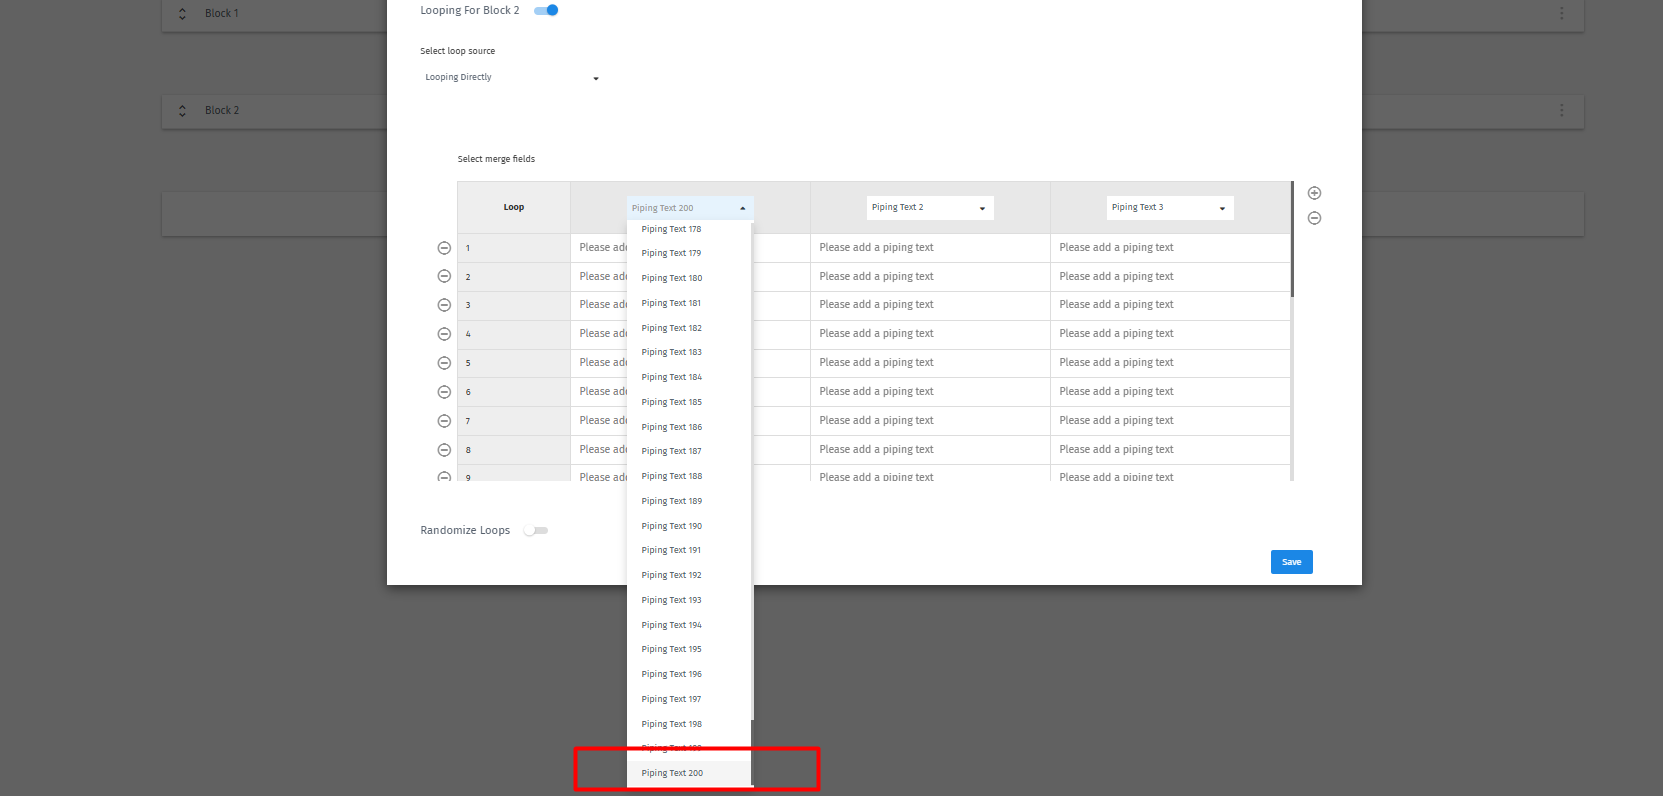The image size is (1663, 796).
Task: Edit row 1 Piping Text 3 cell
Action: [1170, 247]
